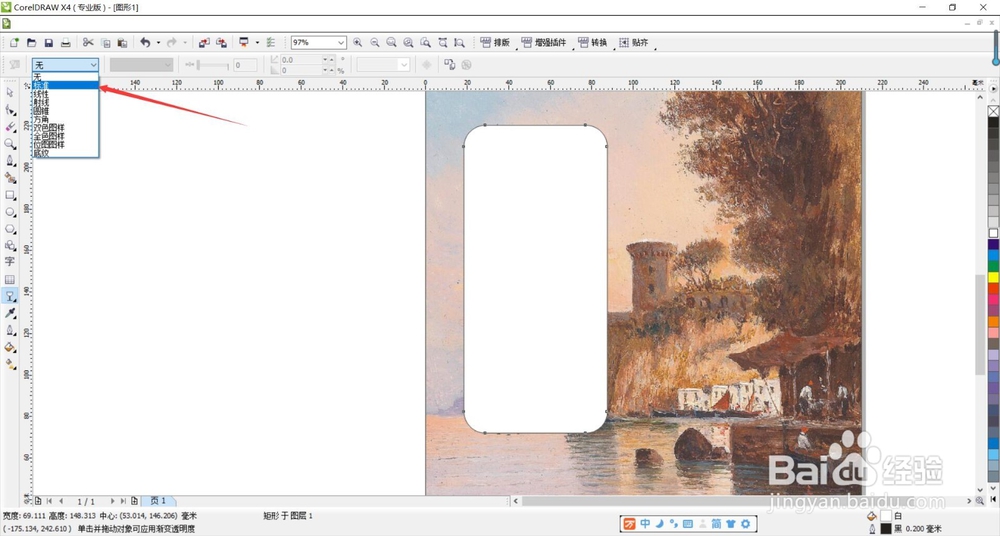Image resolution: width=1000 pixels, height=536 pixels.
Task: Click the Import icon
Action: 204,43
